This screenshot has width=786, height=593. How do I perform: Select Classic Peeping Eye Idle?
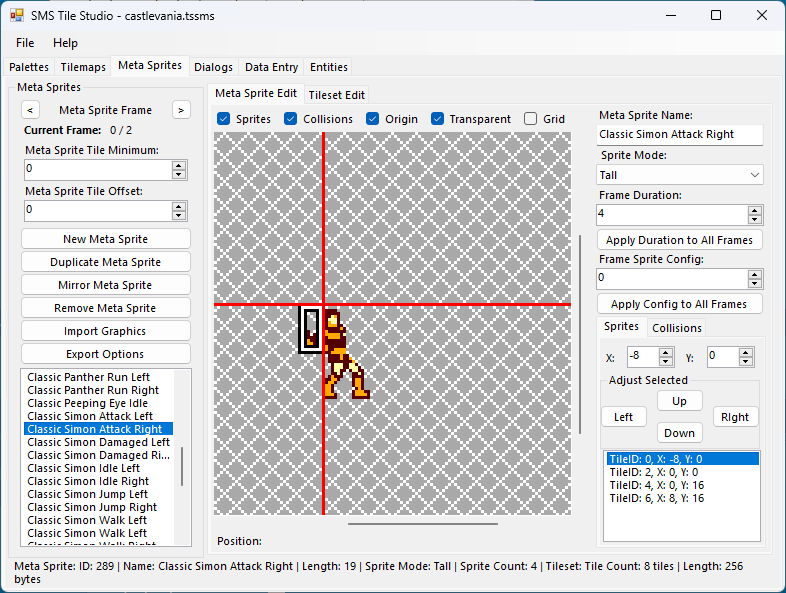[88, 403]
